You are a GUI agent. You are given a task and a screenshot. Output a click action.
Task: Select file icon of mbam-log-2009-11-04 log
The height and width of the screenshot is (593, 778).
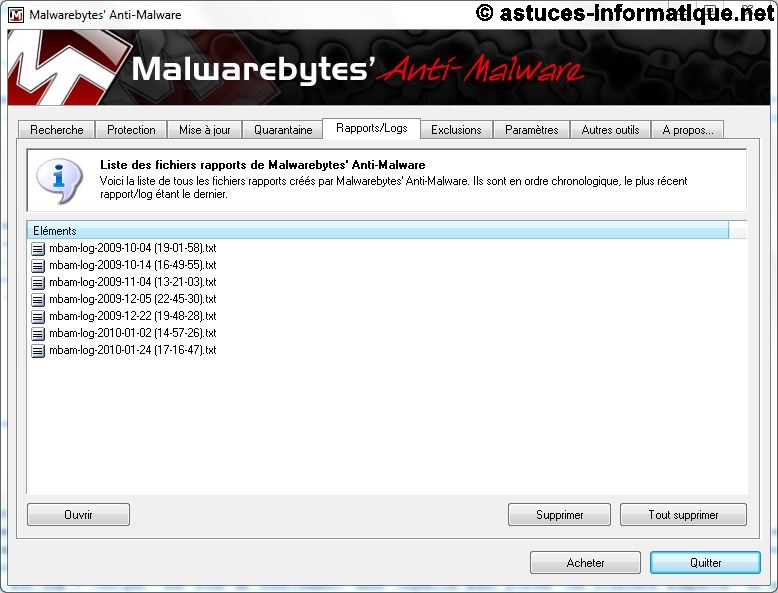click(x=38, y=282)
